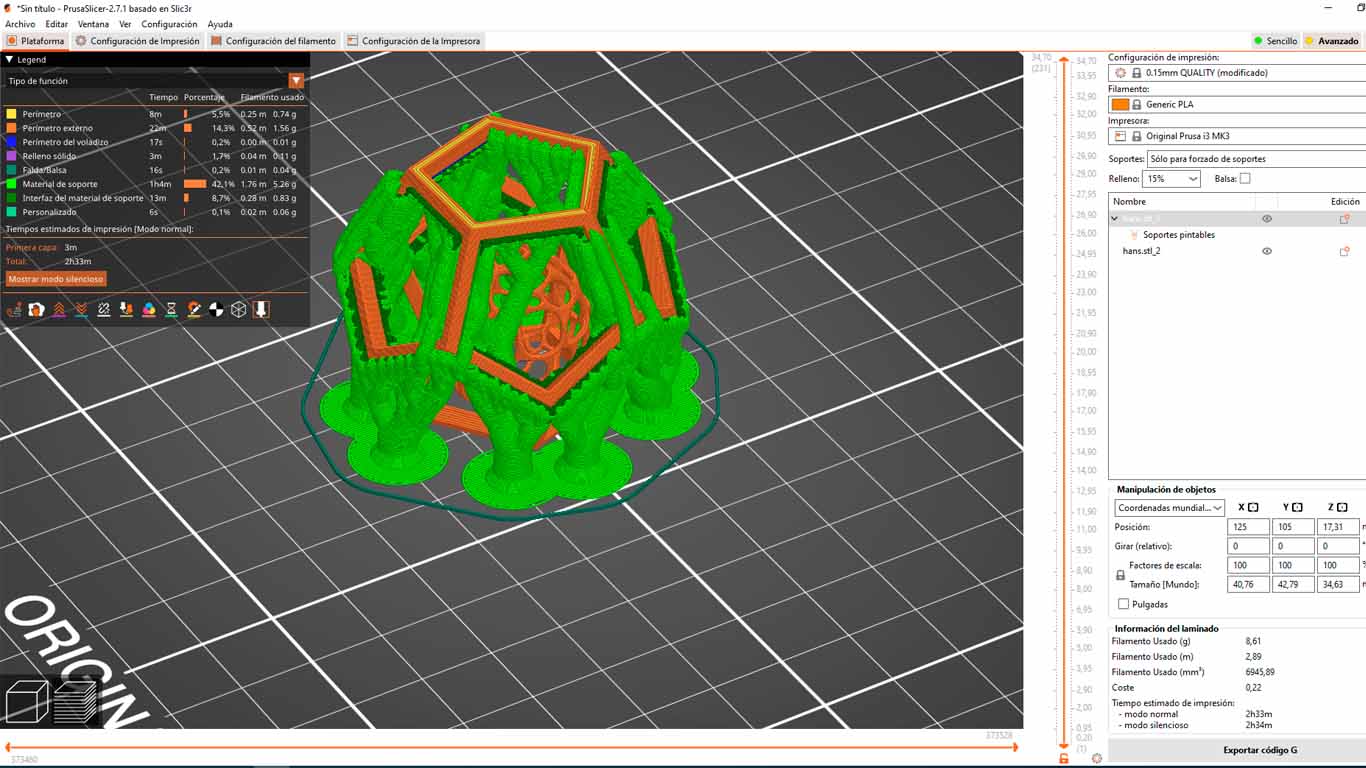Open Coordenadas mundiales dropdown
Screen dimensions: 1366x768
coord(1170,508)
